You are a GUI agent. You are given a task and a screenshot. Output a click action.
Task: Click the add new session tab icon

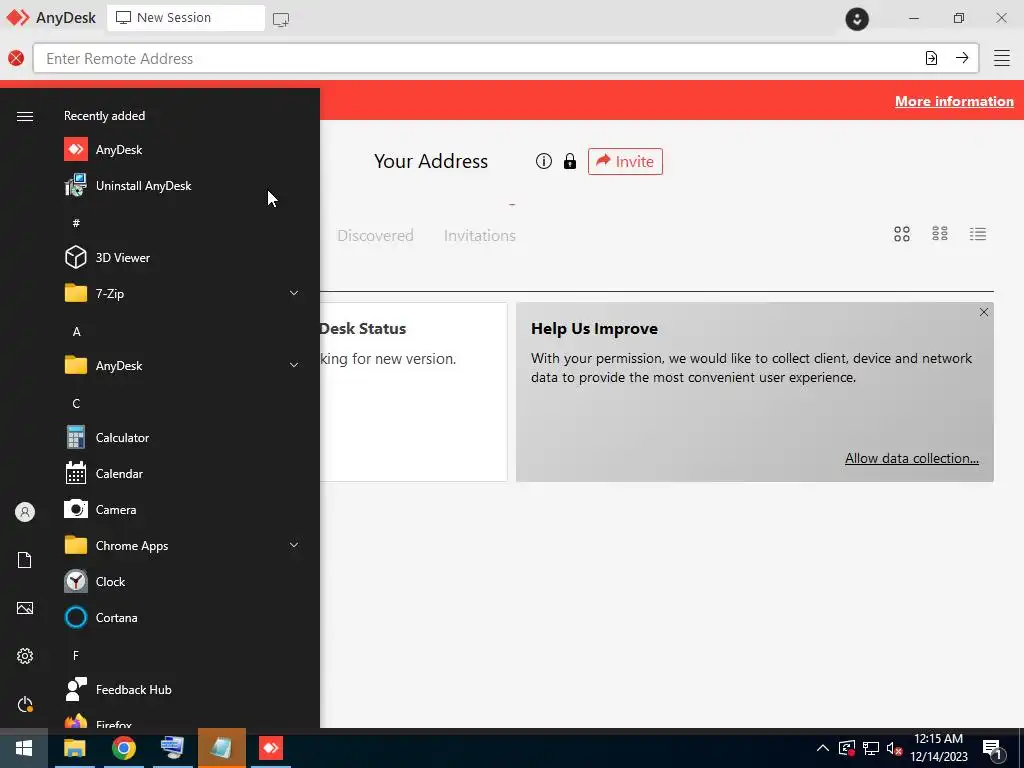coord(281,19)
